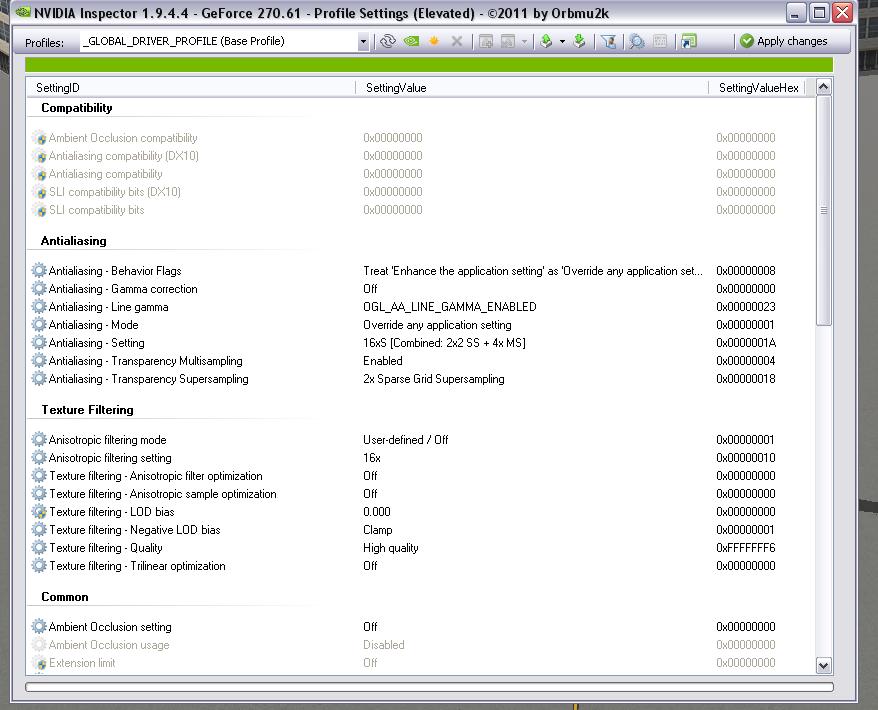
Task: Click the value "Override any application setting"
Action: point(437,325)
